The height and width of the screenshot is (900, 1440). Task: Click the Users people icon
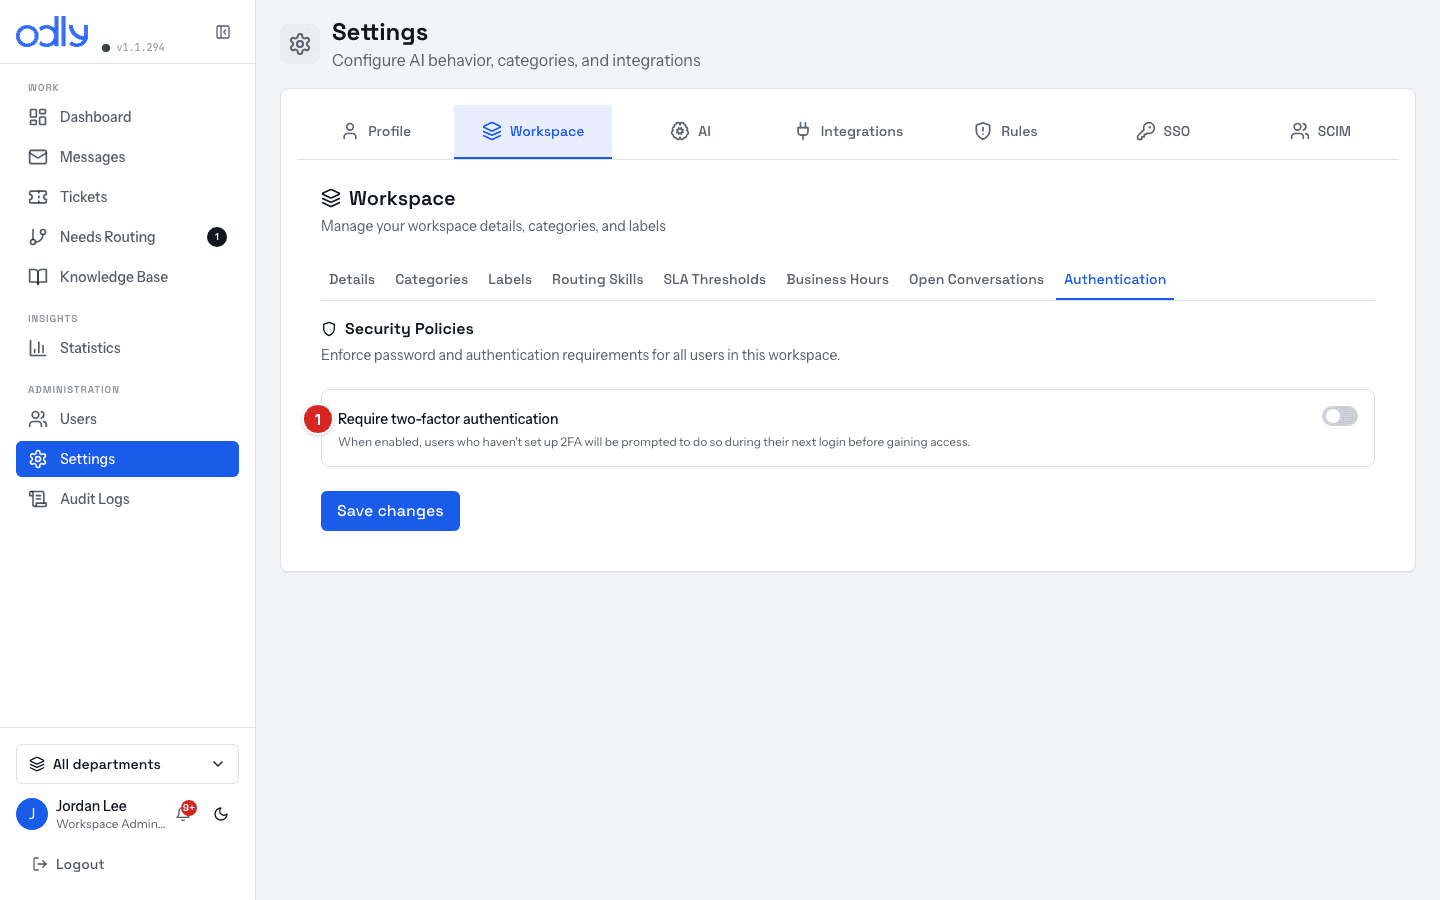click(38, 419)
